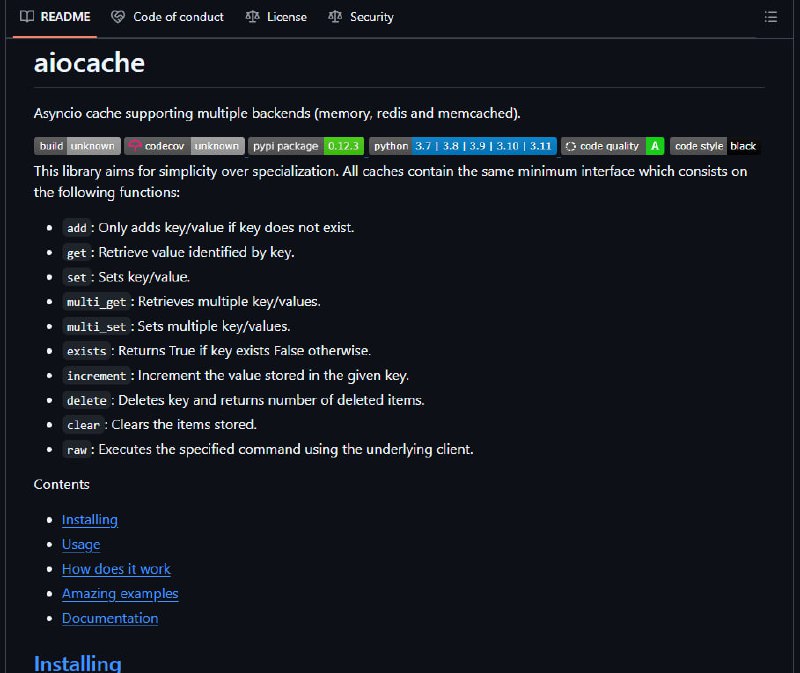The width and height of the screenshot is (800, 673).
Task: Click the 'Contents' label text
Action: [62, 484]
